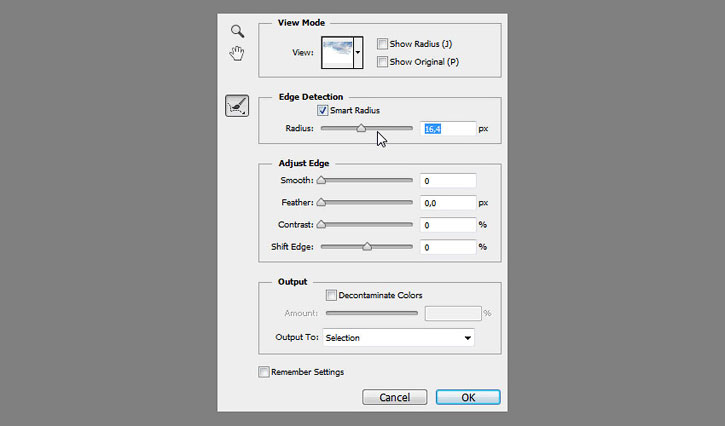Click the Shift Edge: label text
The image size is (725, 426).
pos(292,247)
